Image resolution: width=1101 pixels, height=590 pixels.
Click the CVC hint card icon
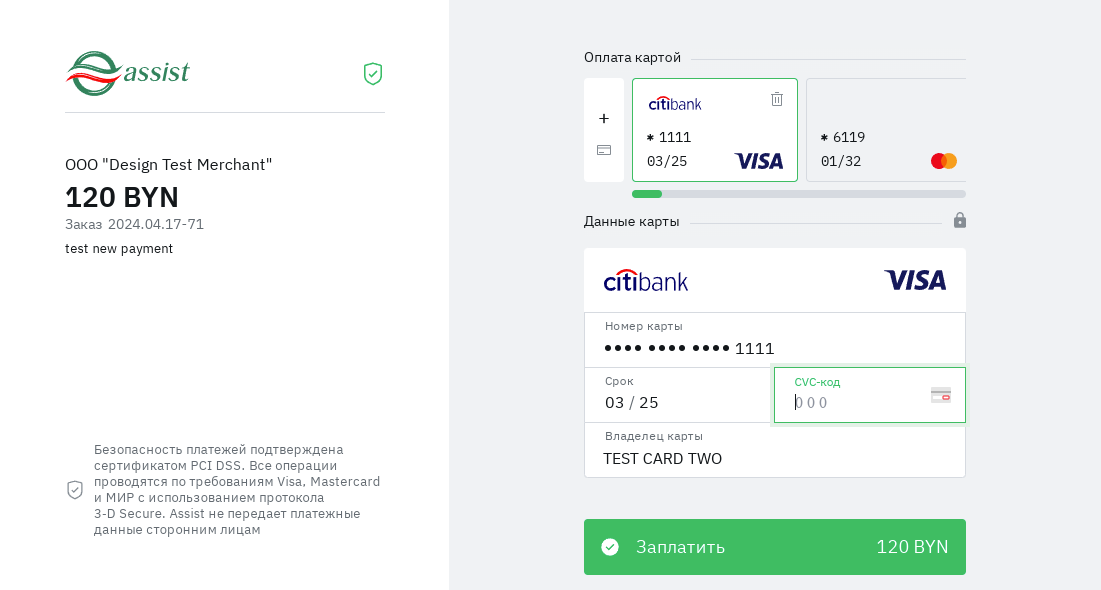click(941, 395)
